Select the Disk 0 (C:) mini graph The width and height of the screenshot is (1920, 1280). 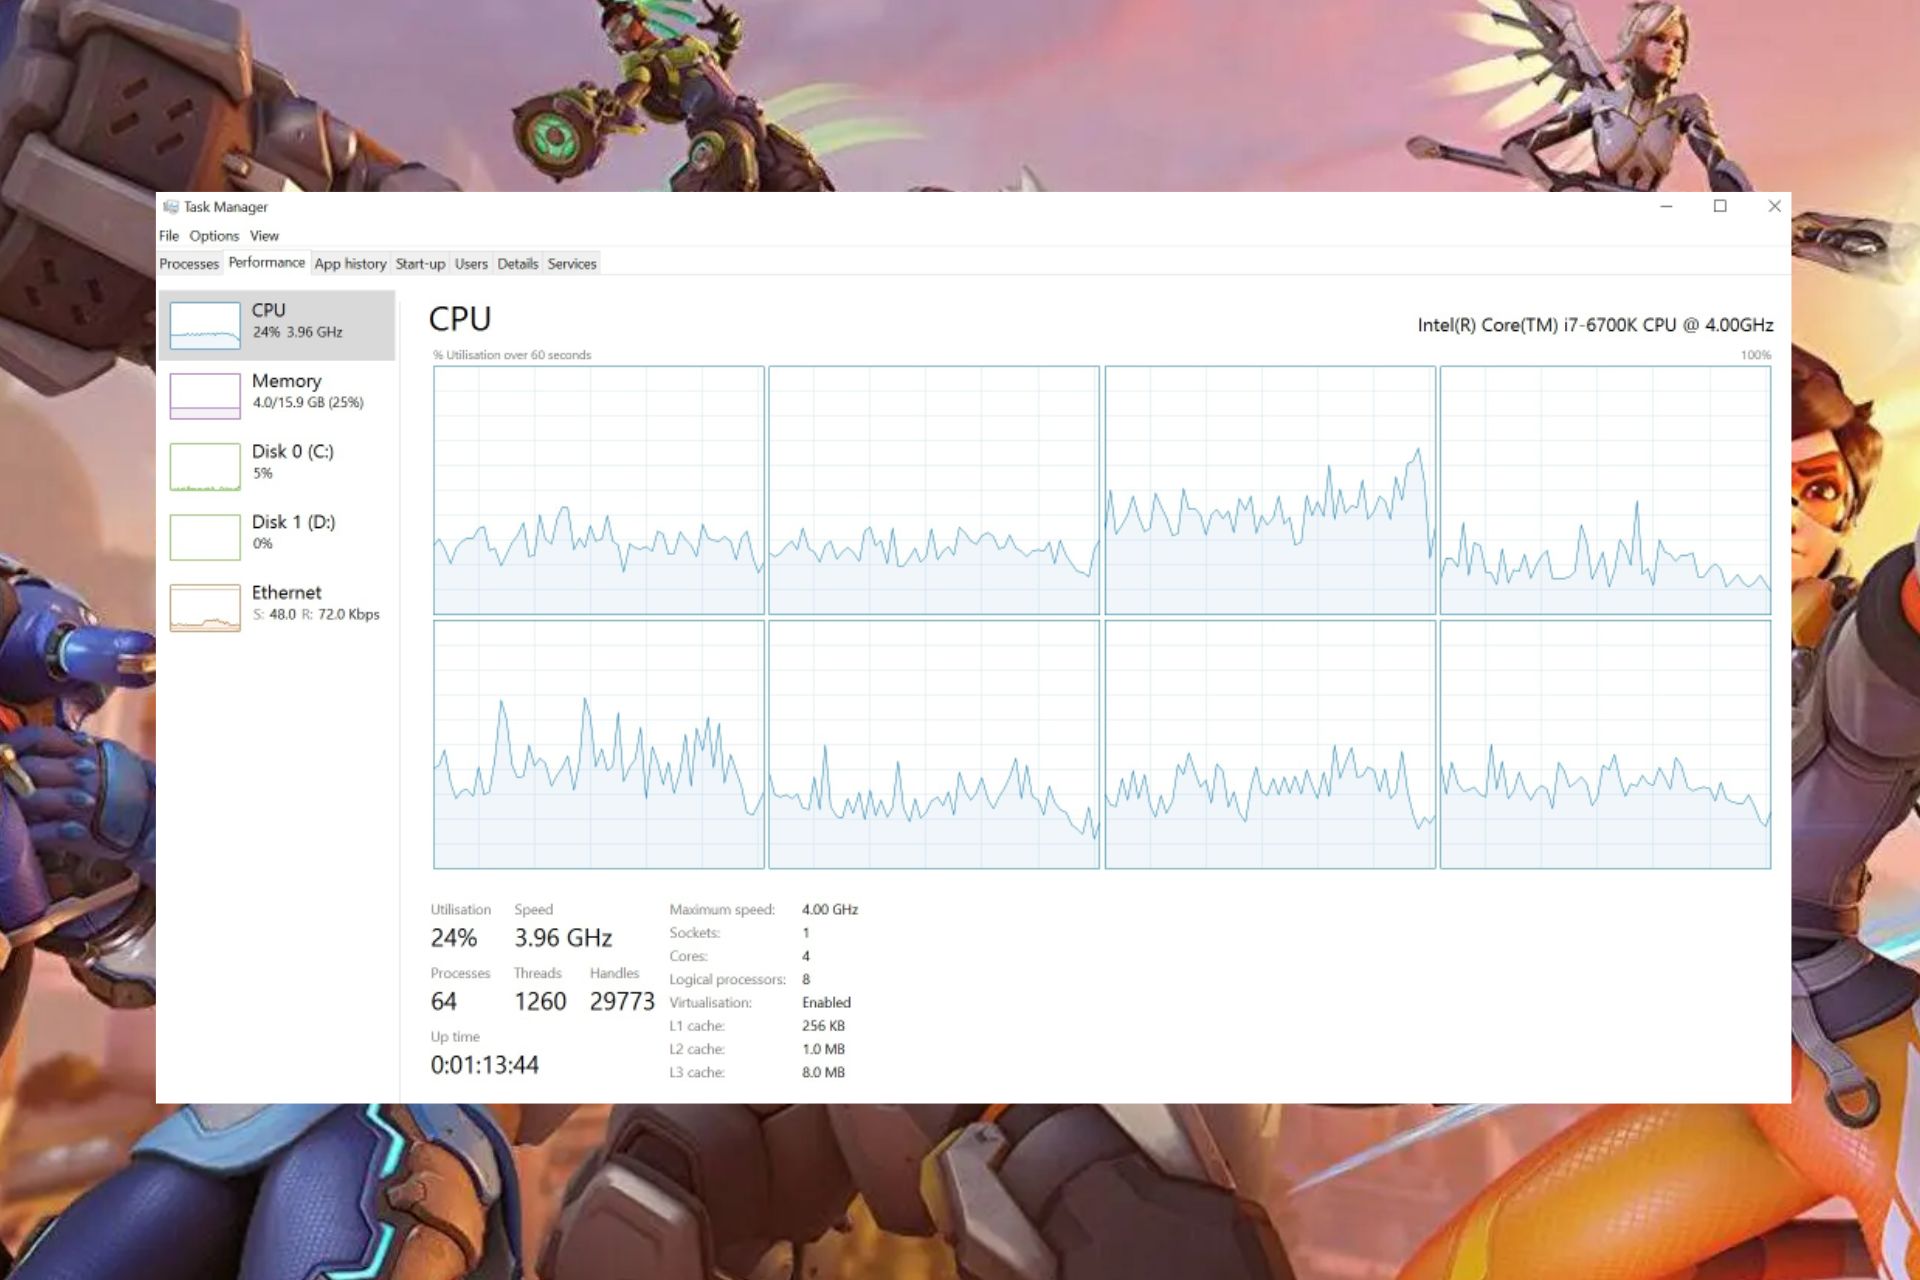click(x=205, y=467)
